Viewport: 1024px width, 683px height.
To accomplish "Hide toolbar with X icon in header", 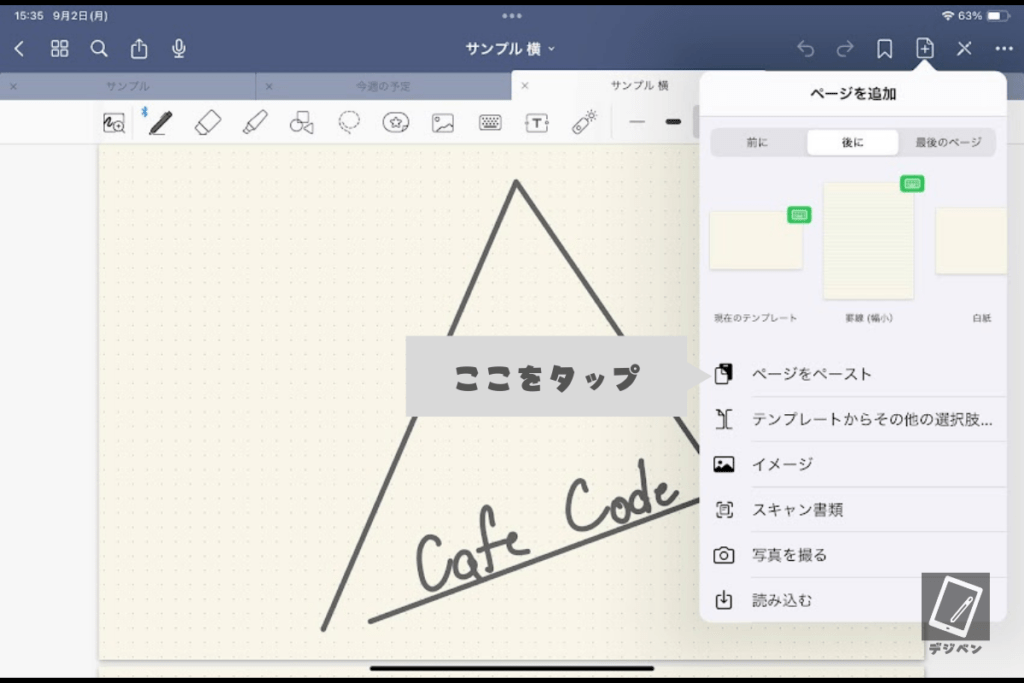I will [964, 48].
